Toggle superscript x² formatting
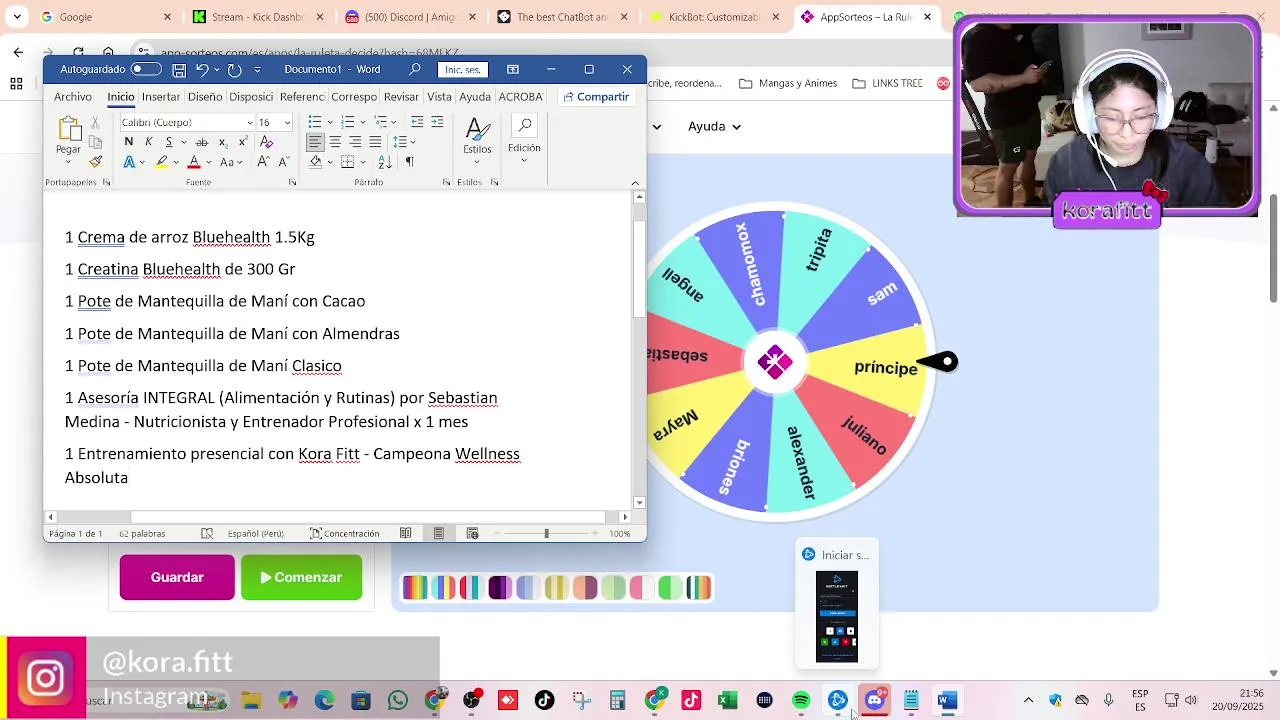Viewport: 1280px width, 720px height. tap(242, 142)
